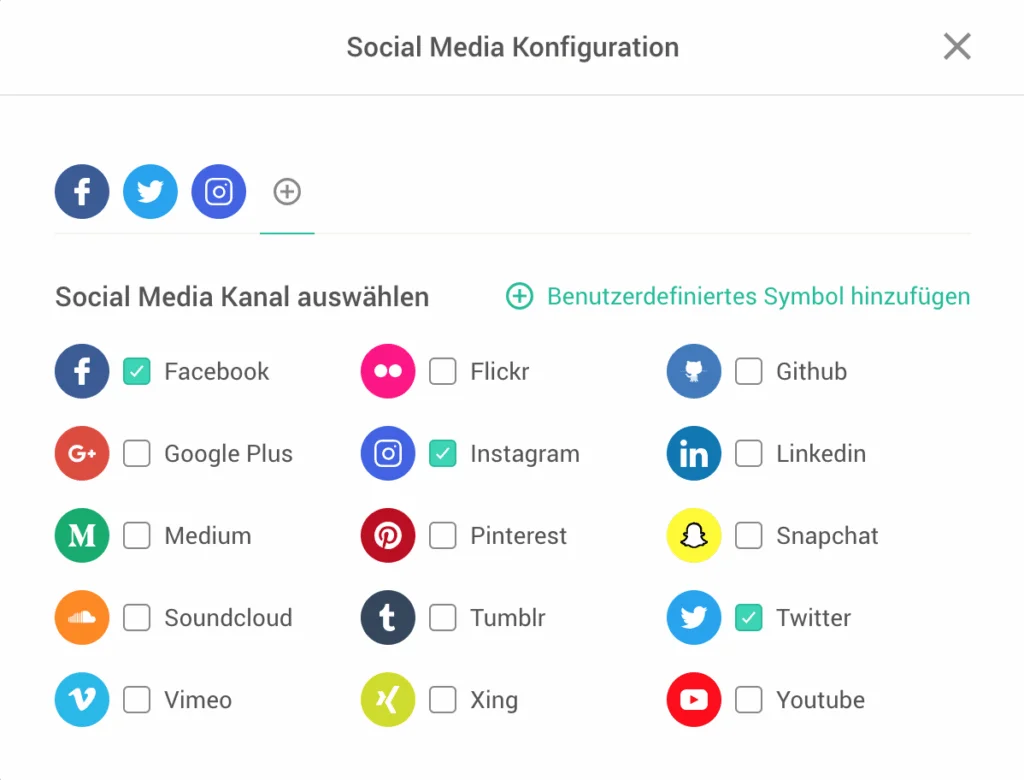Screen dimensions: 1024x780
Task: Click the Youtube play icon
Action: (x=693, y=700)
